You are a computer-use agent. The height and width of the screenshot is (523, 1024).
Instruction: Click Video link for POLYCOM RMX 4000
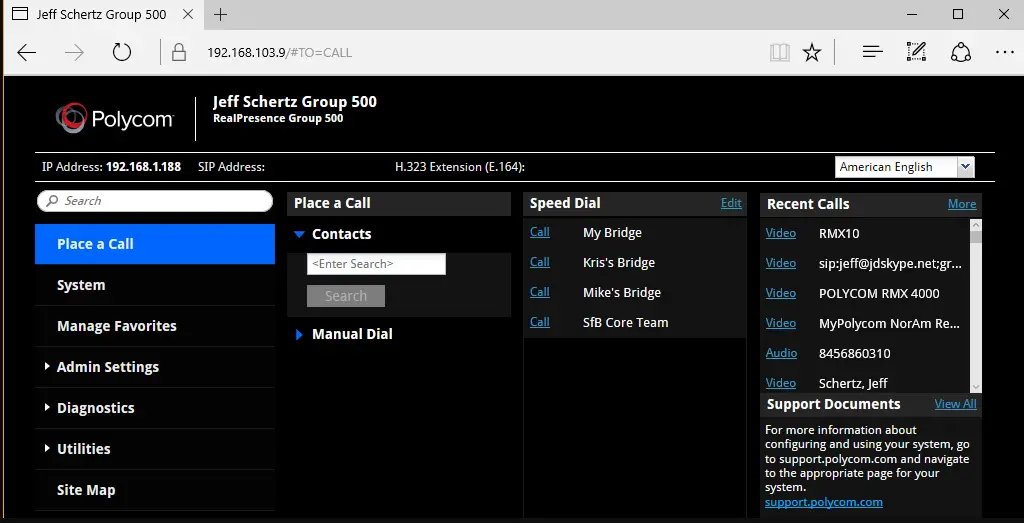click(x=780, y=293)
